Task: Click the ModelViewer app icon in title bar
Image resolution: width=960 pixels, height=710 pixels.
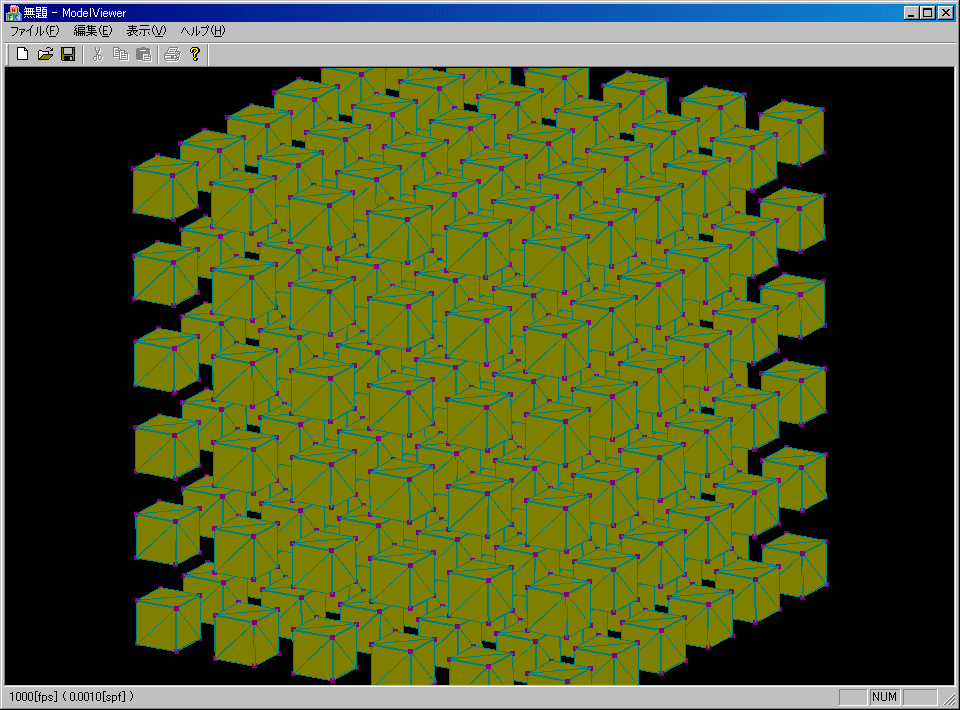Action: 13,12
